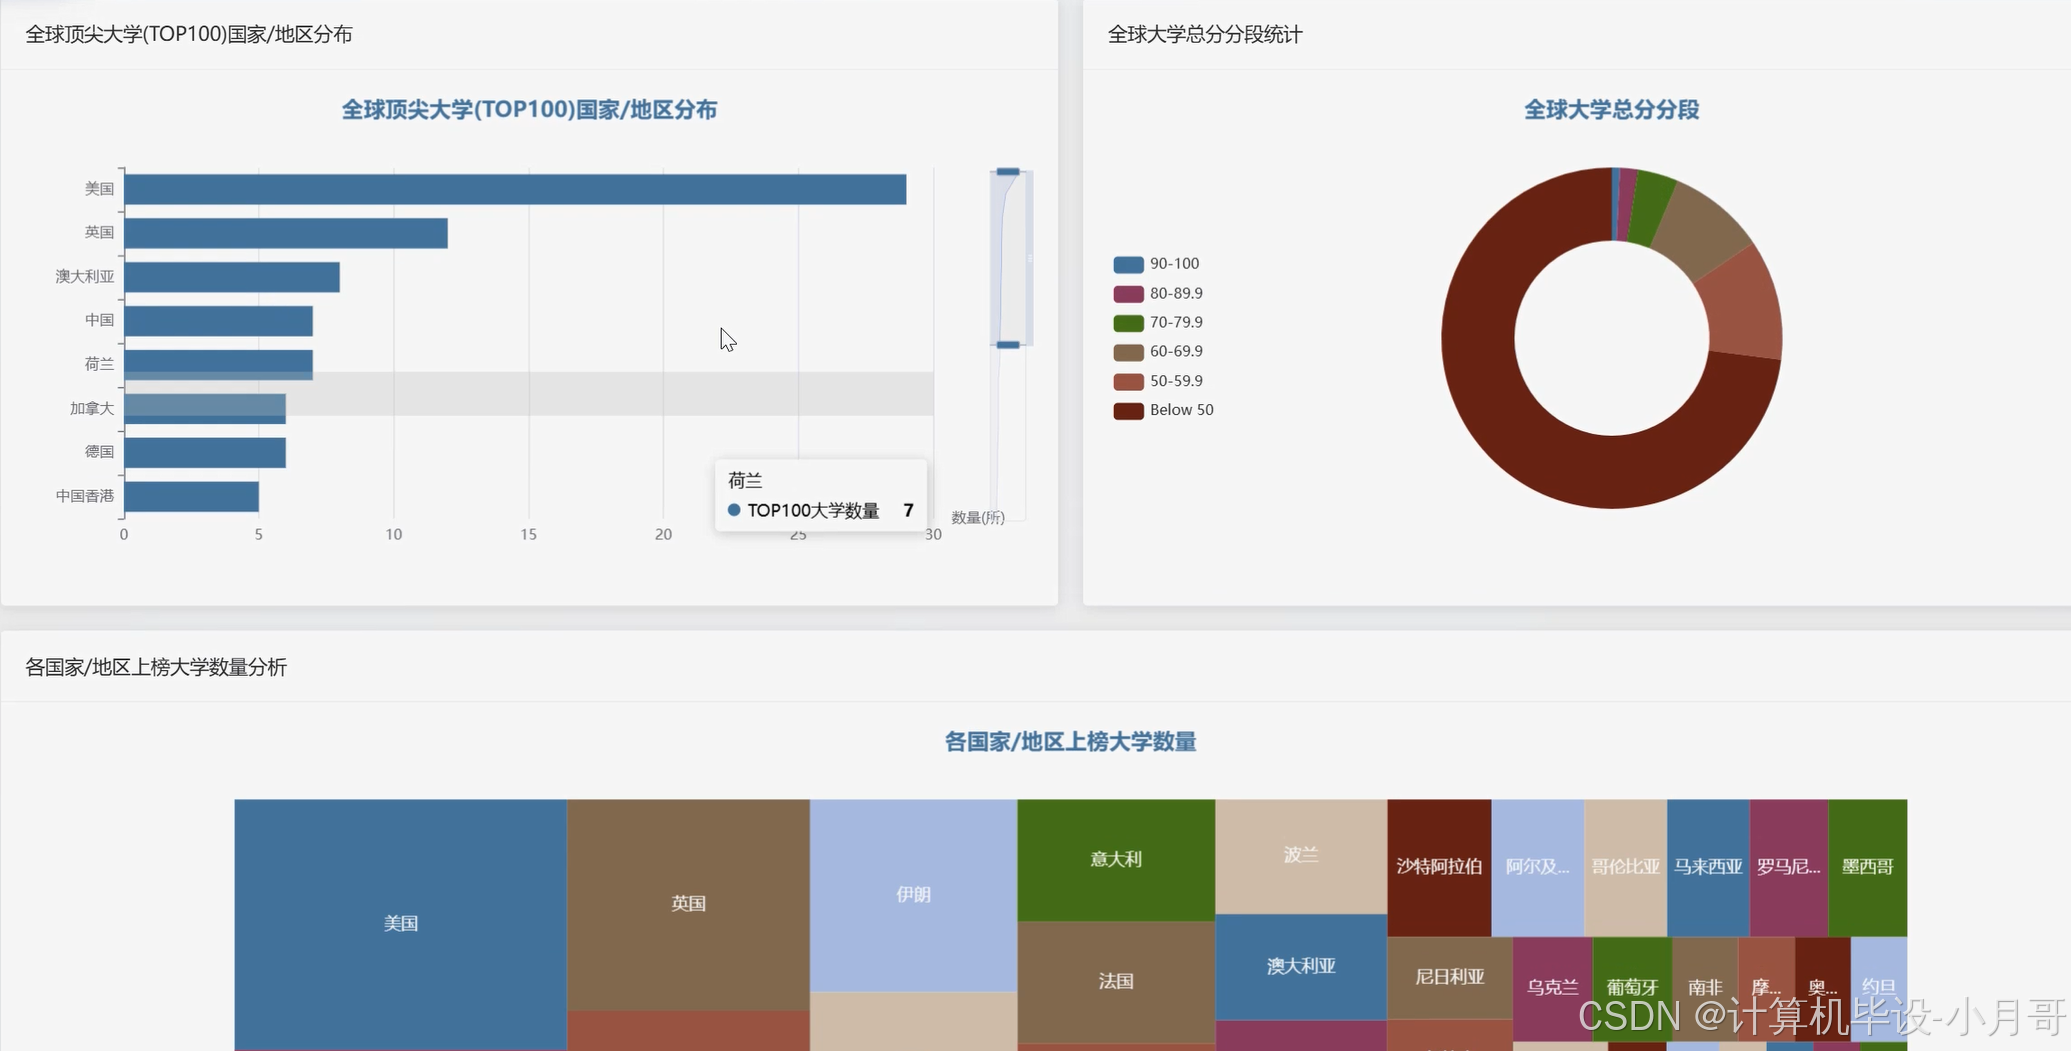The width and height of the screenshot is (2071, 1051).
Task: Select the 意大利 block in the treemap
Action: 1114,857
